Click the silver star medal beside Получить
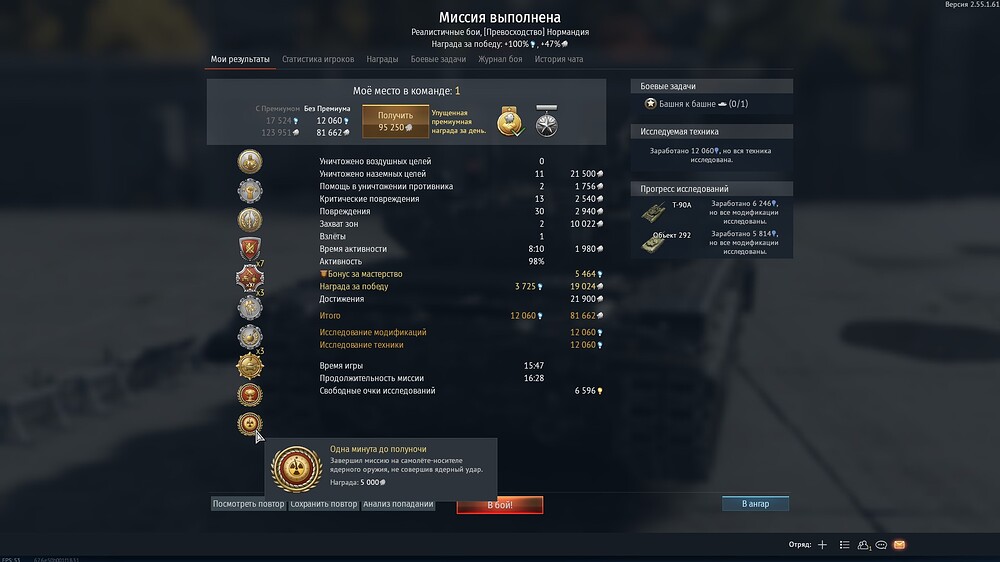Image resolution: width=1000 pixels, height=562 pixels. coord(547,121)
